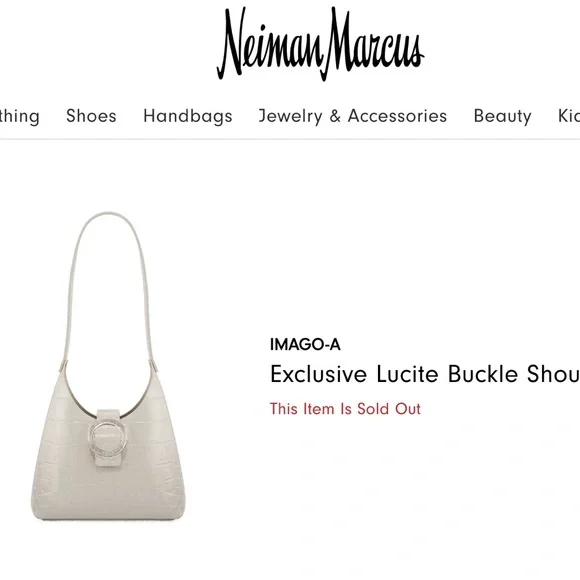This screenshot has height=580, width=580.
Task: Open the partially visible Kids menu
Action: tap(569, 116)
